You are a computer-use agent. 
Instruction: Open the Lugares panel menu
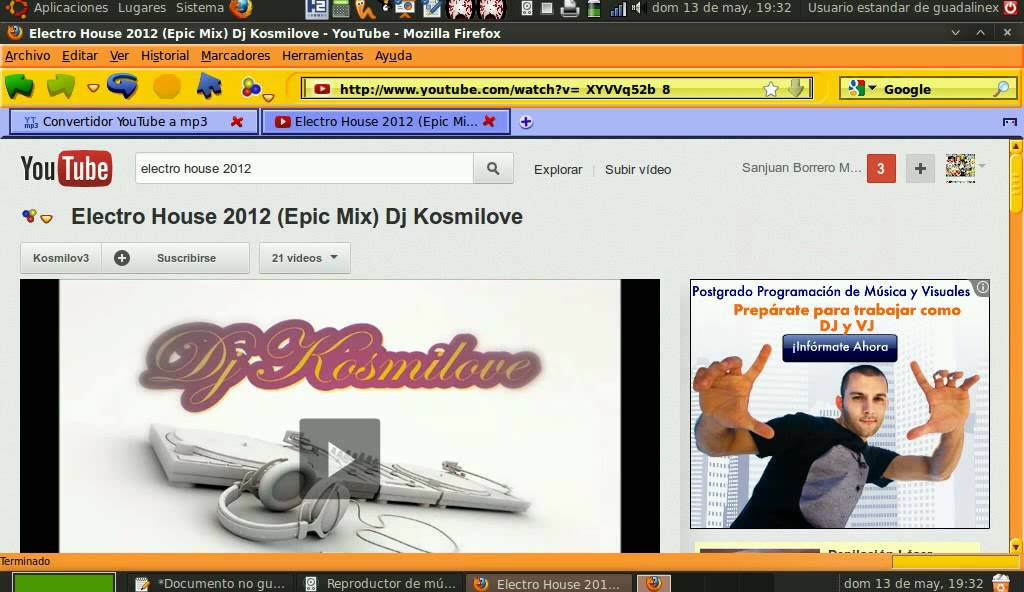click(x=142, y=8)
